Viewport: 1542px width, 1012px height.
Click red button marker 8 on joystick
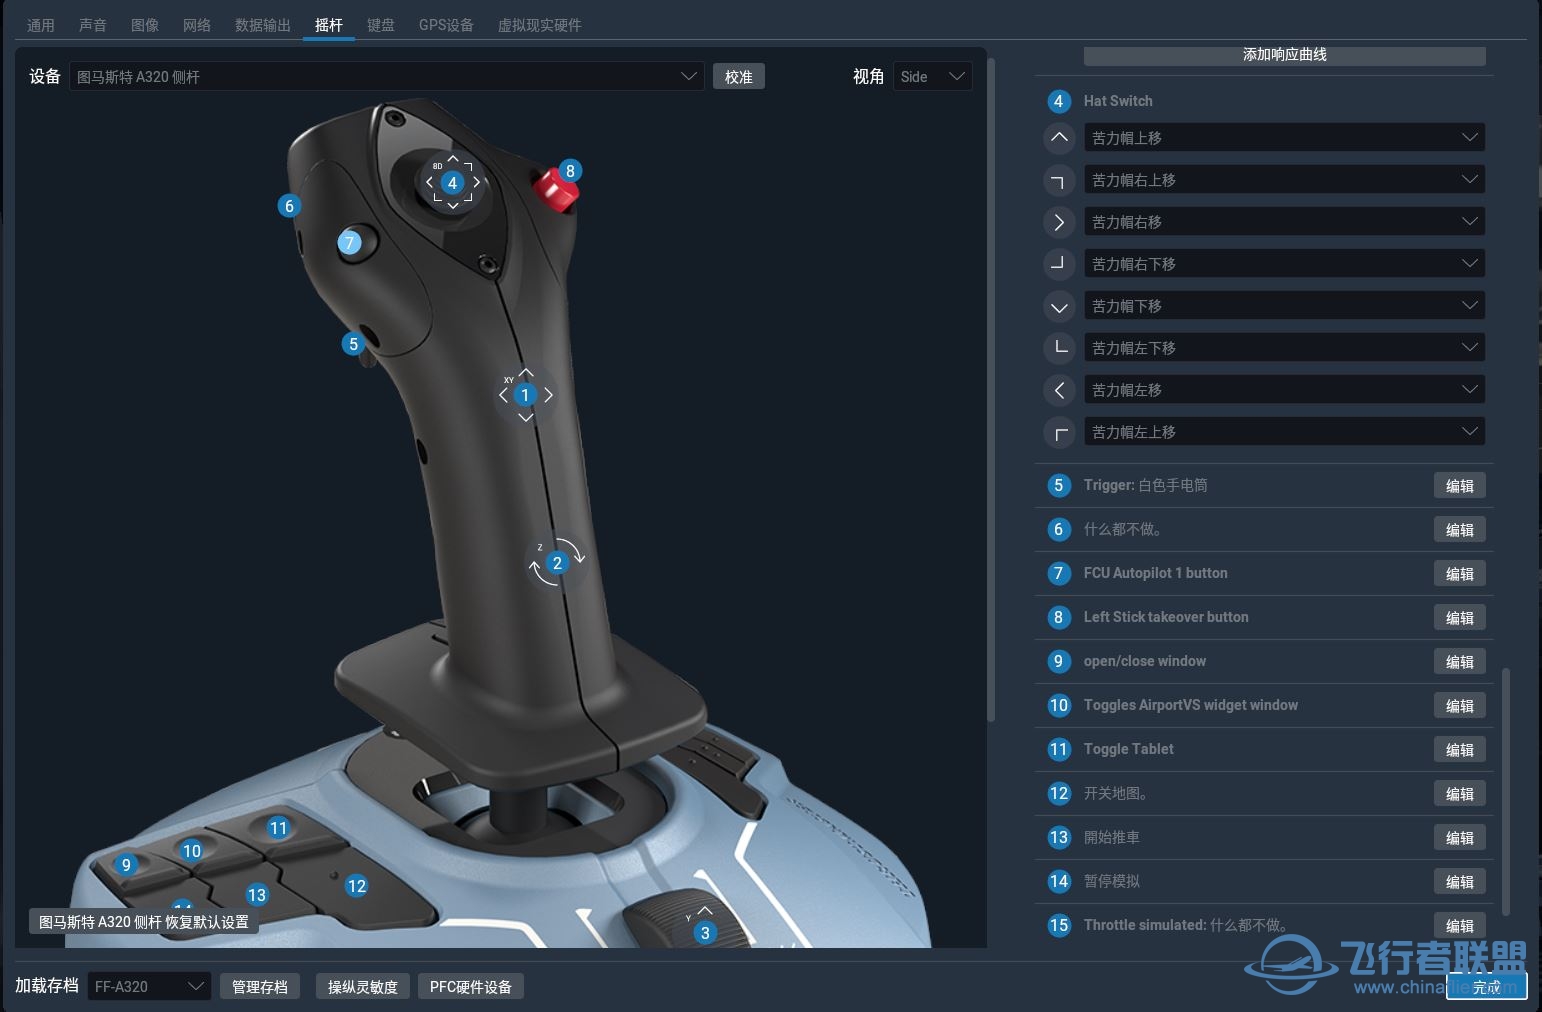[x=570, y=171]
